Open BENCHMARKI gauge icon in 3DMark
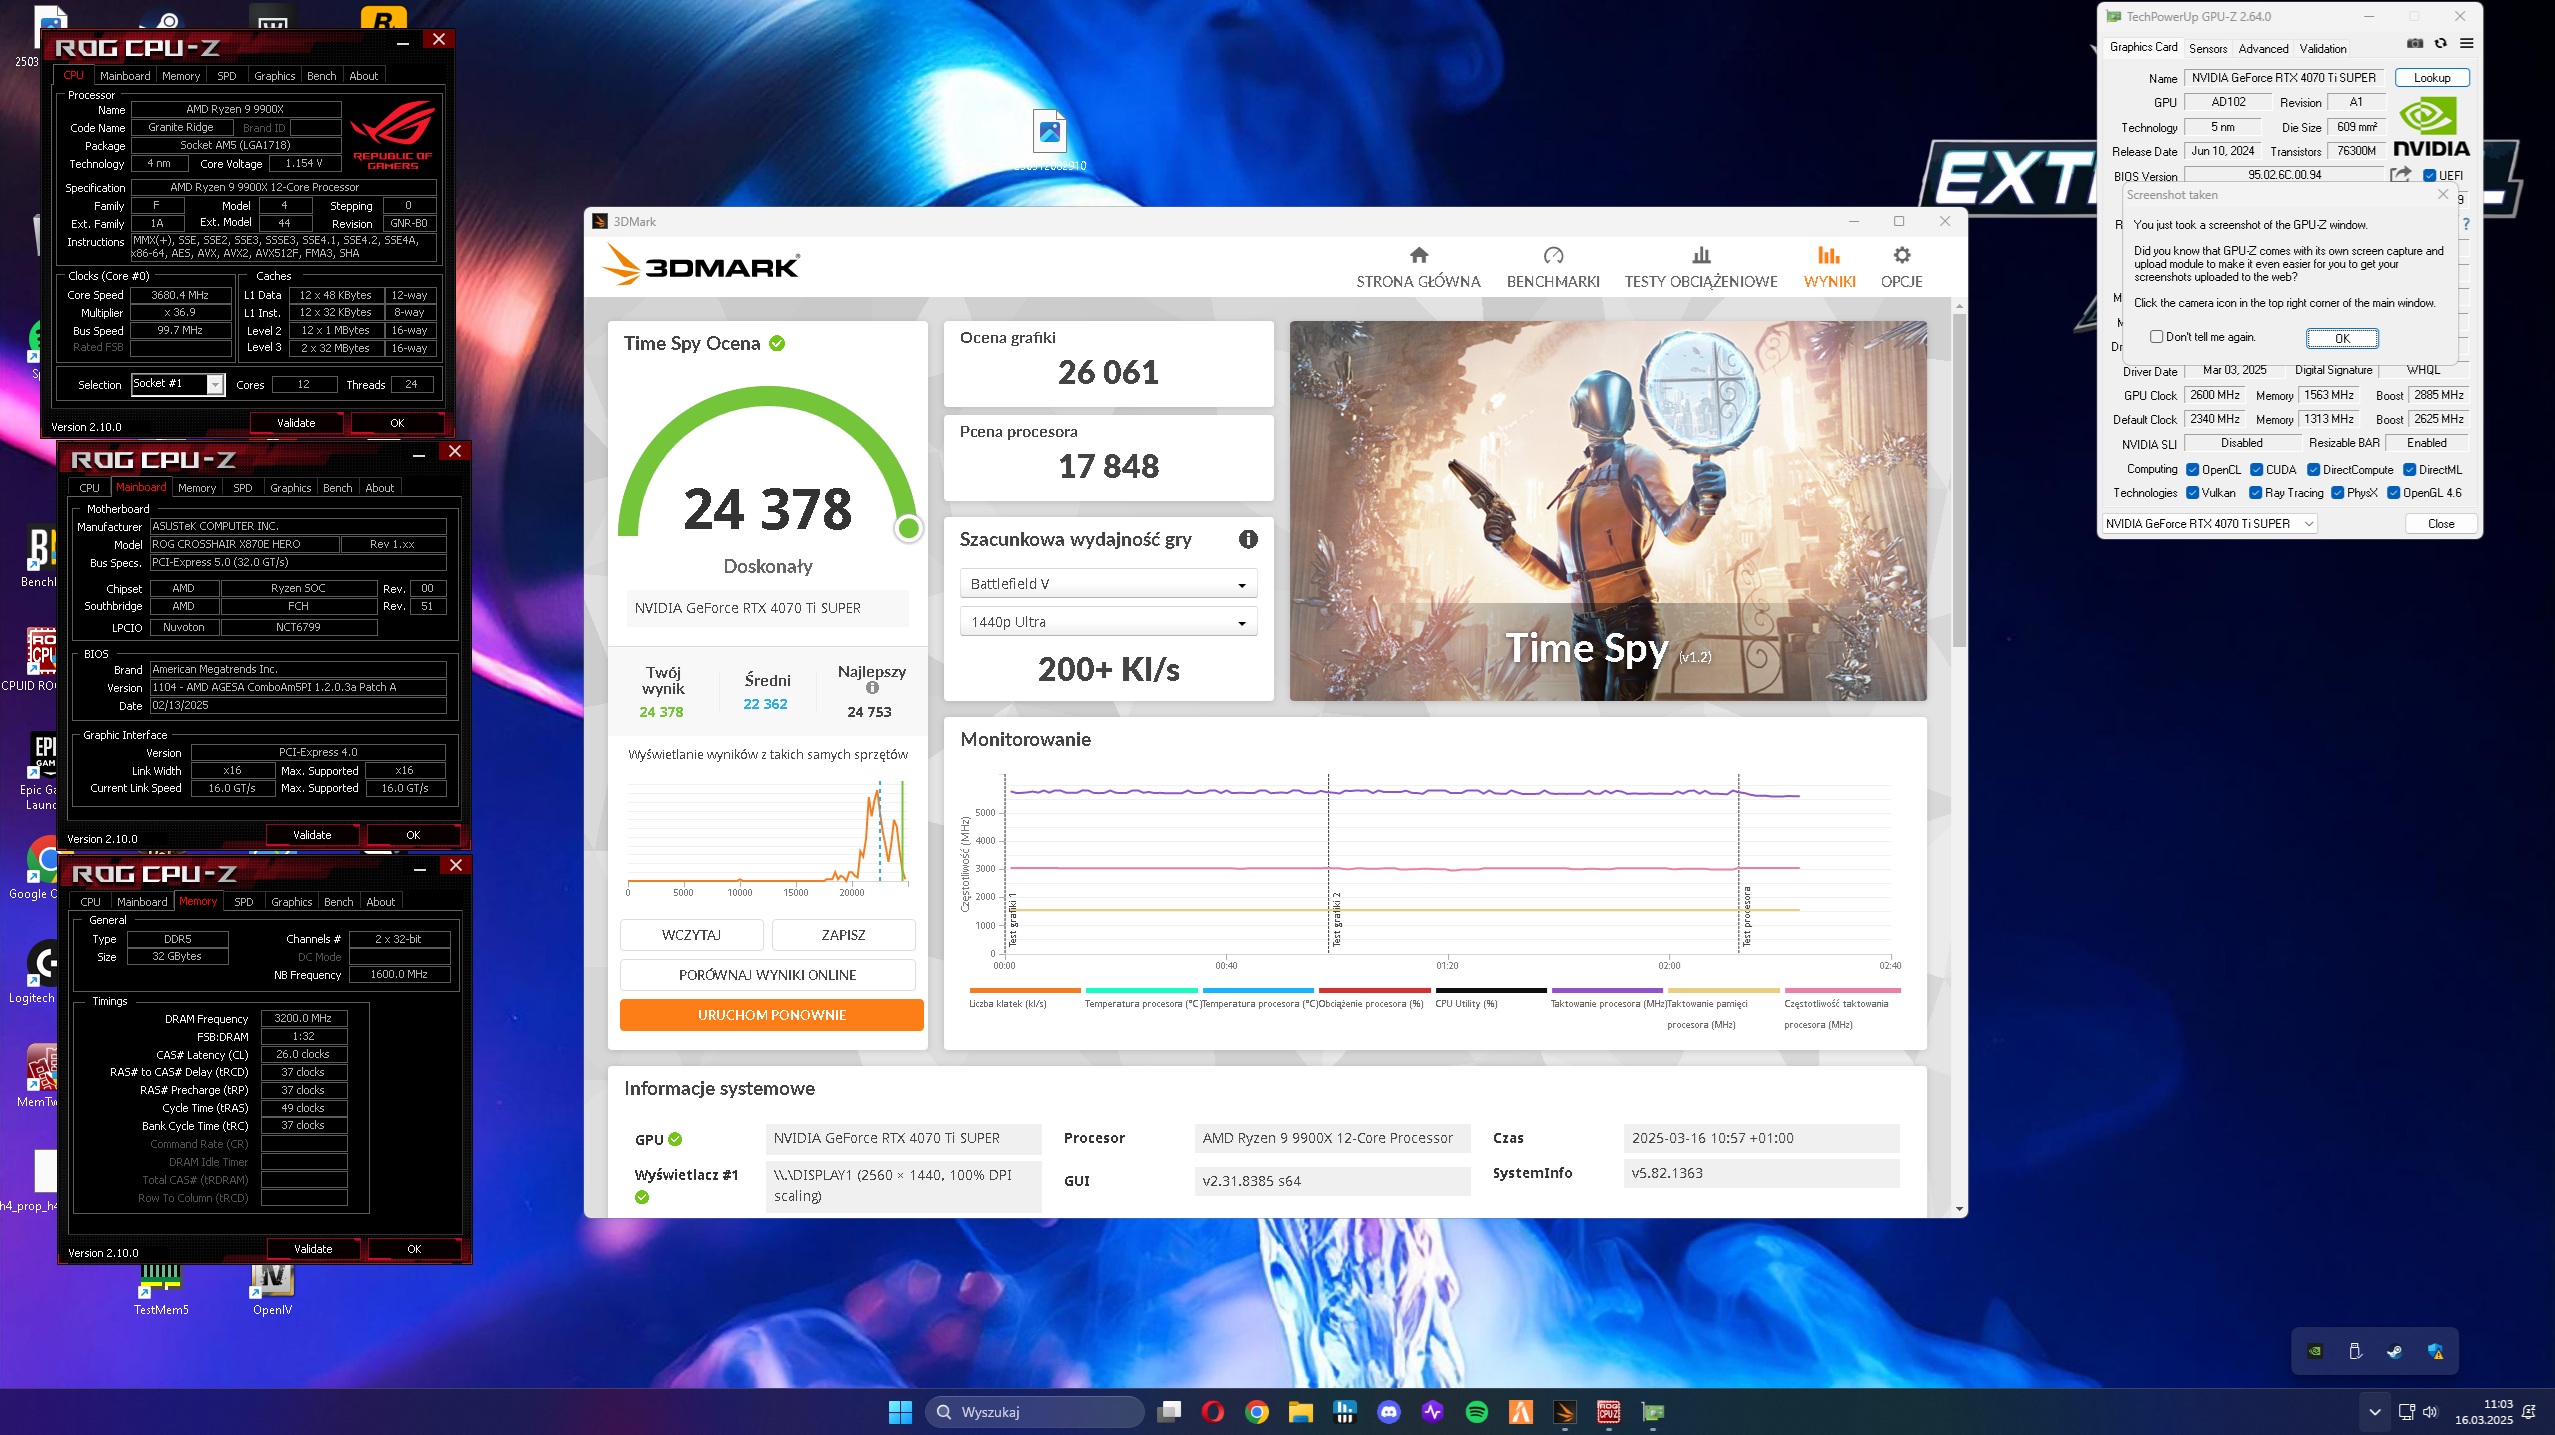The height and width of the screenshot is (1435, 2555). (x=1553, y=255)
